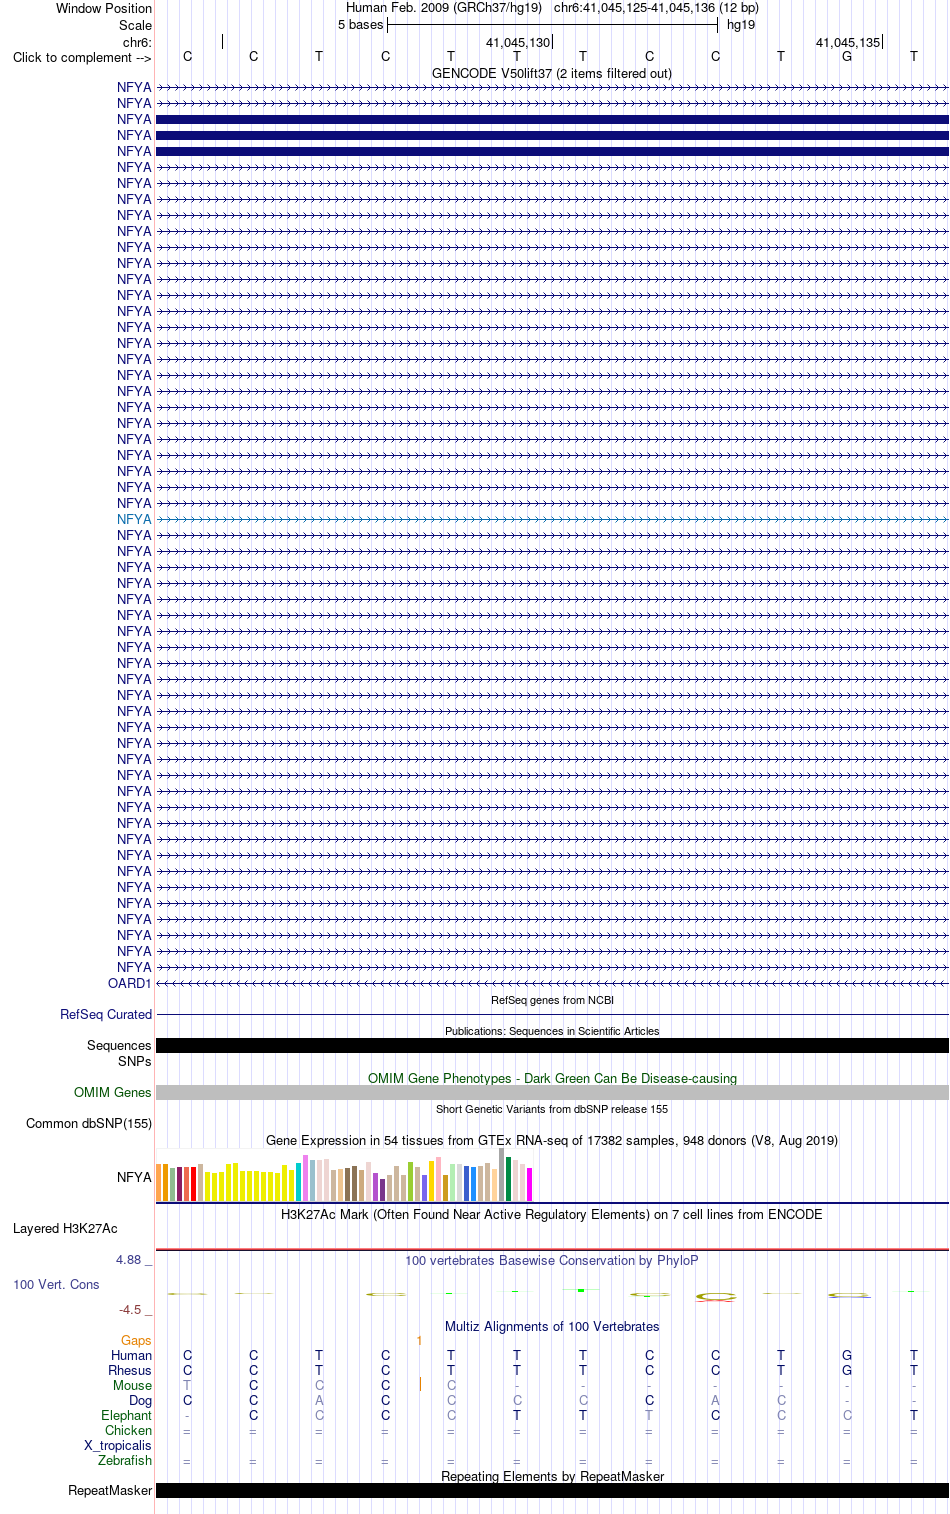Click the orange 'Gaps' label

click(136, 1340)
